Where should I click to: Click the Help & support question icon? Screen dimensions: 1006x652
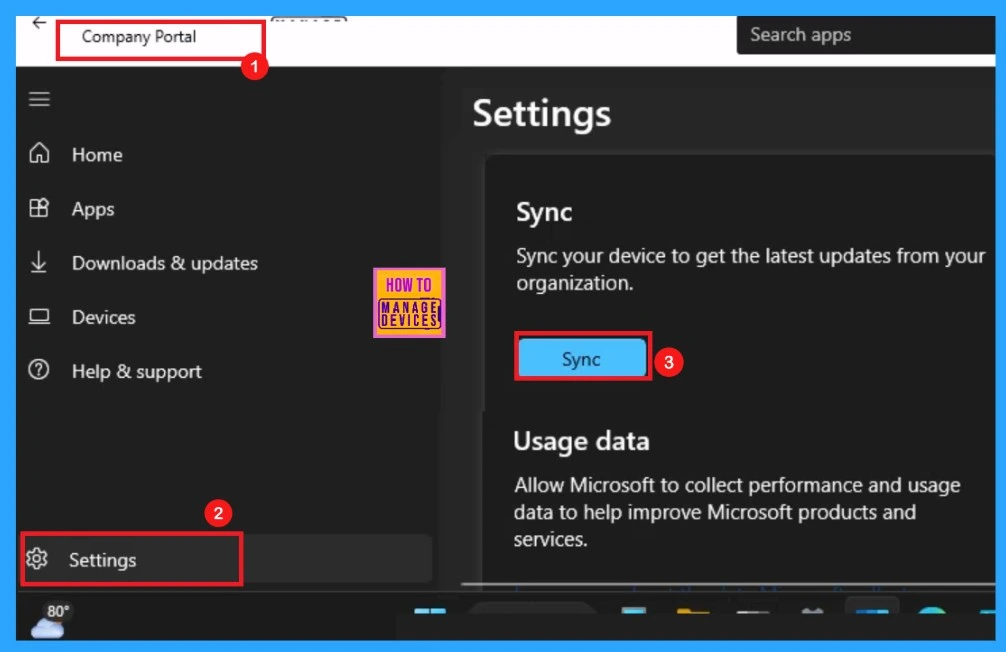click(39, 370)
